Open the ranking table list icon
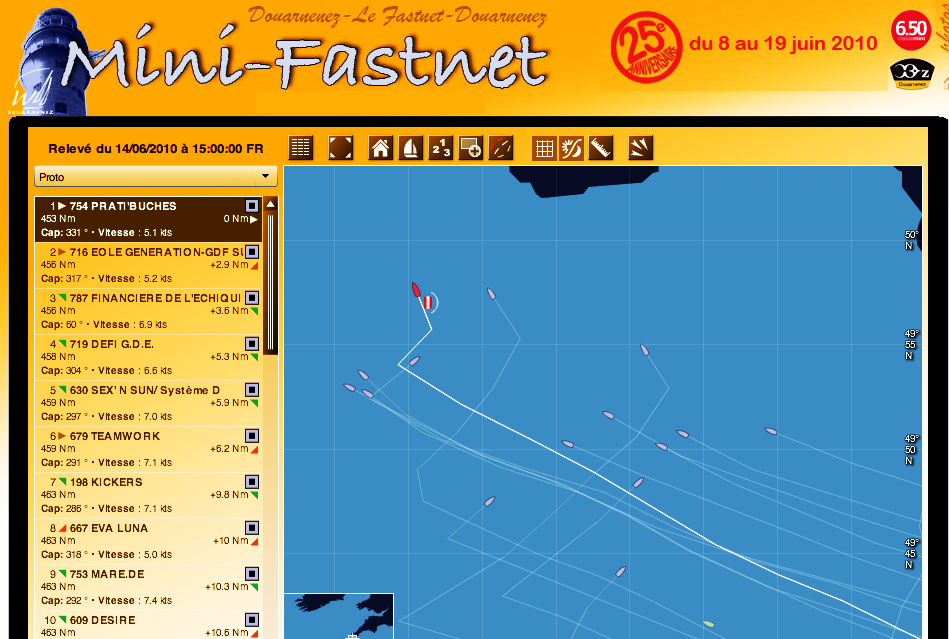The image size is (949, 639). click(301, 148)
